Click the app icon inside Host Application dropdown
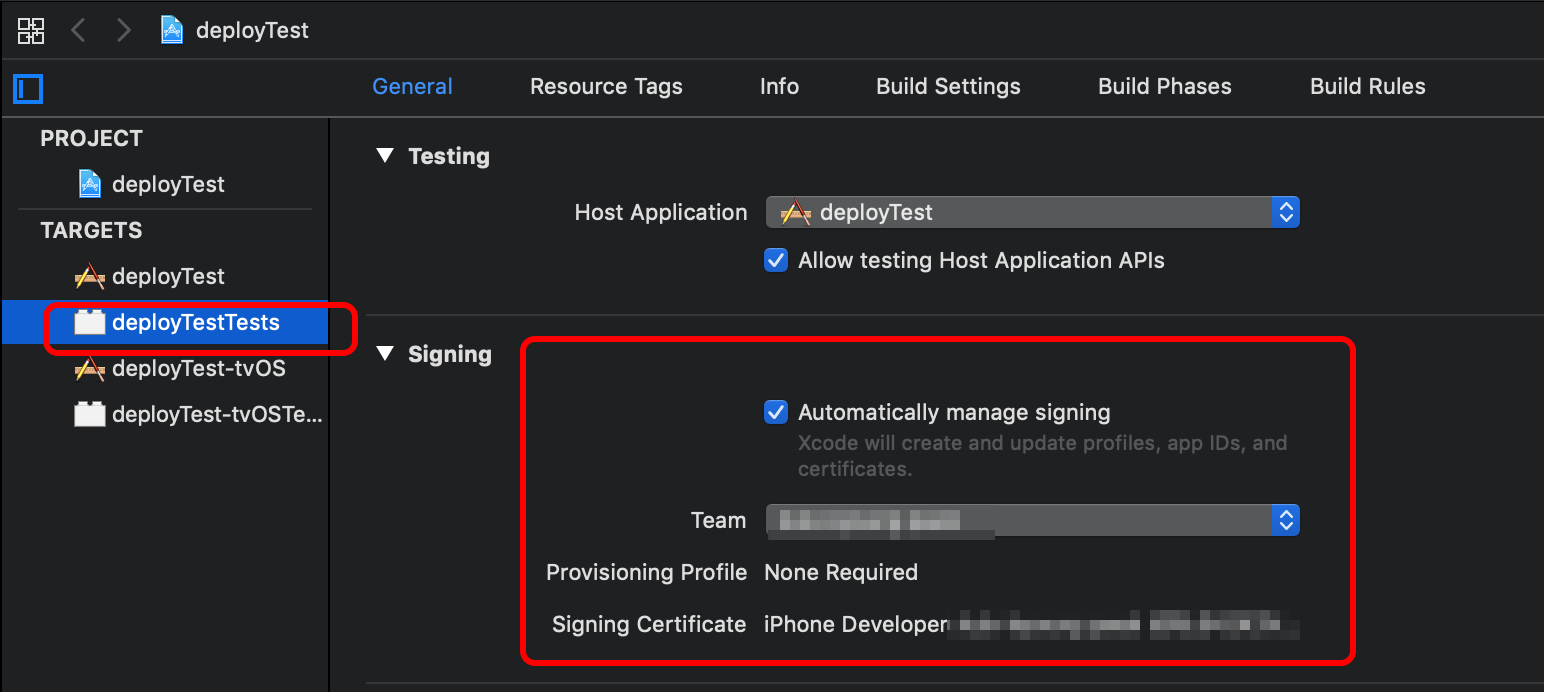Image resolution: width=1544 pixels, height=692 pixels. pyautogui.click(x=796, y=212)
